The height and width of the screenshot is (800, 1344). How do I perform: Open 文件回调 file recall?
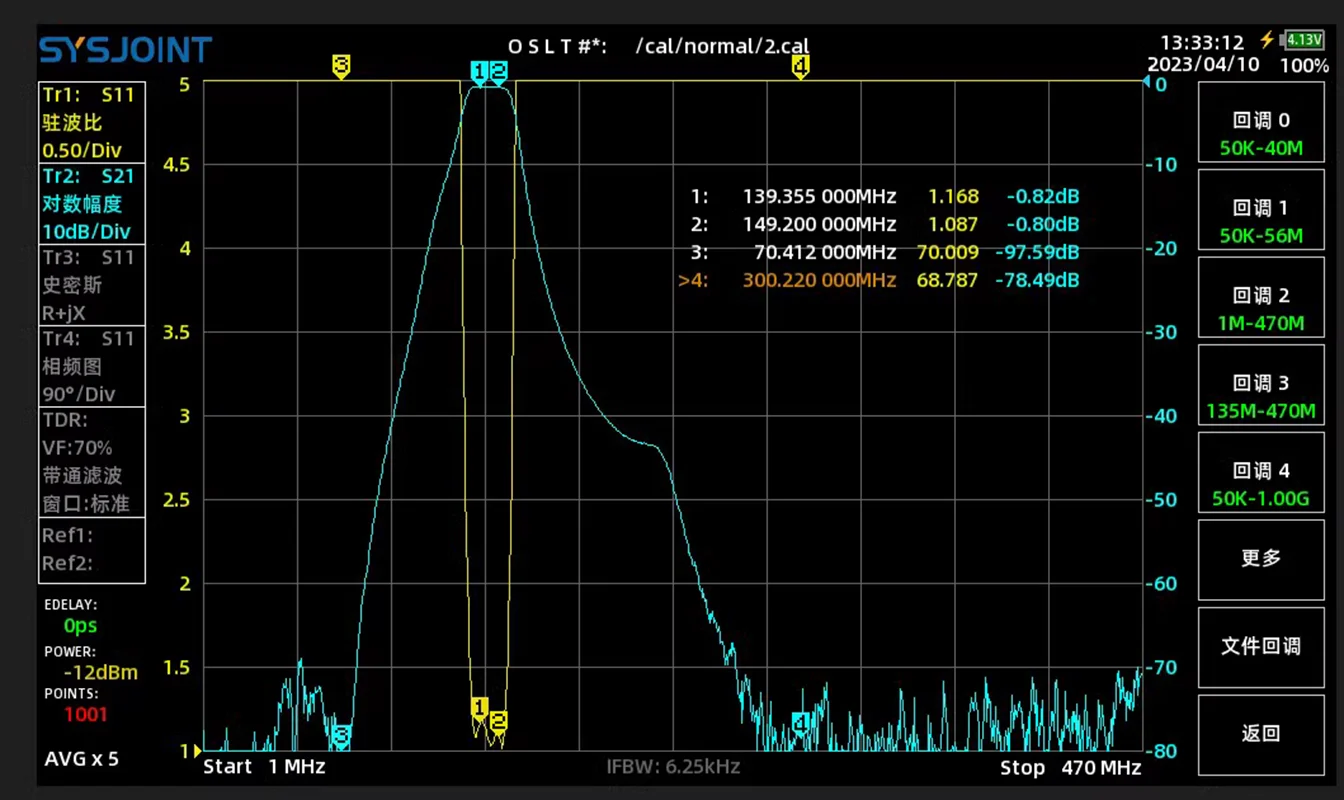click(x=1261, y=646)
